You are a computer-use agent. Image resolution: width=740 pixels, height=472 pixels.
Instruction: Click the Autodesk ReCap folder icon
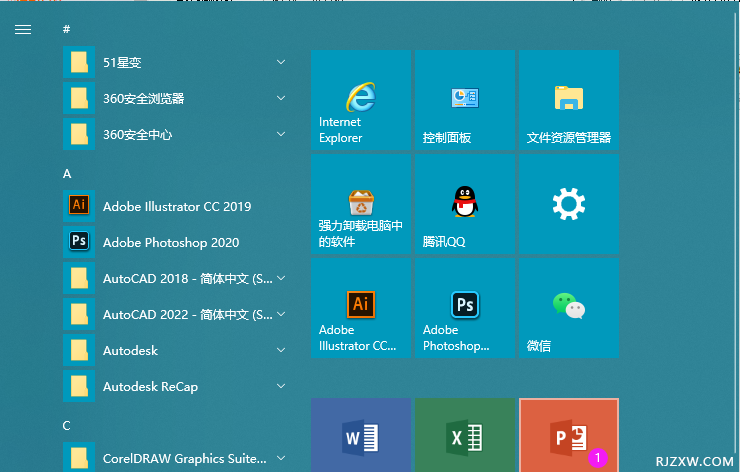pyautogui.click(x=79, y=386)
